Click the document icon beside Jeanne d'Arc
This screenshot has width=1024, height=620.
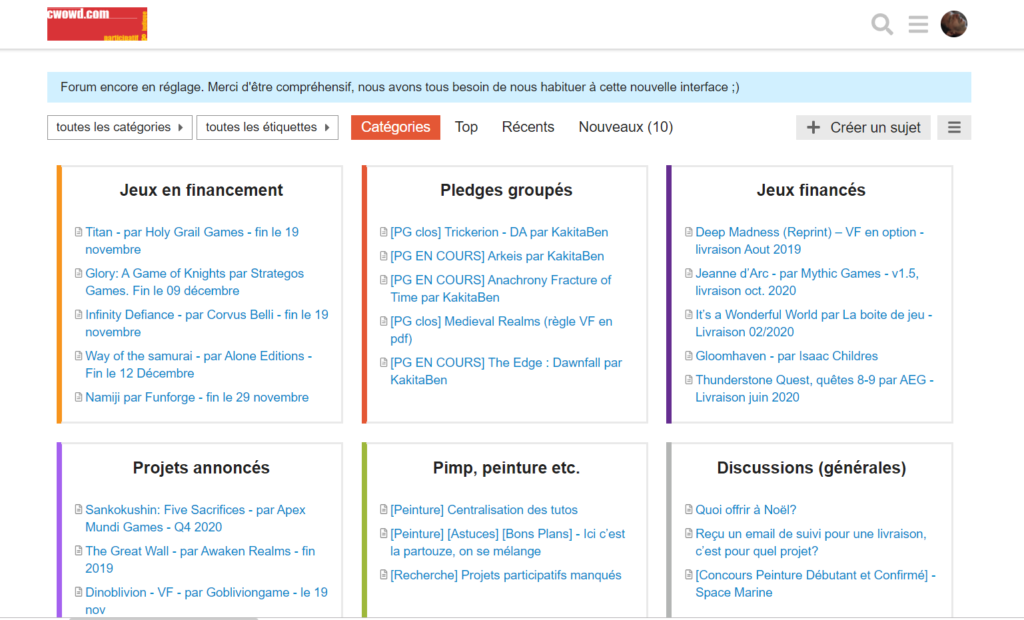point(688,273)
